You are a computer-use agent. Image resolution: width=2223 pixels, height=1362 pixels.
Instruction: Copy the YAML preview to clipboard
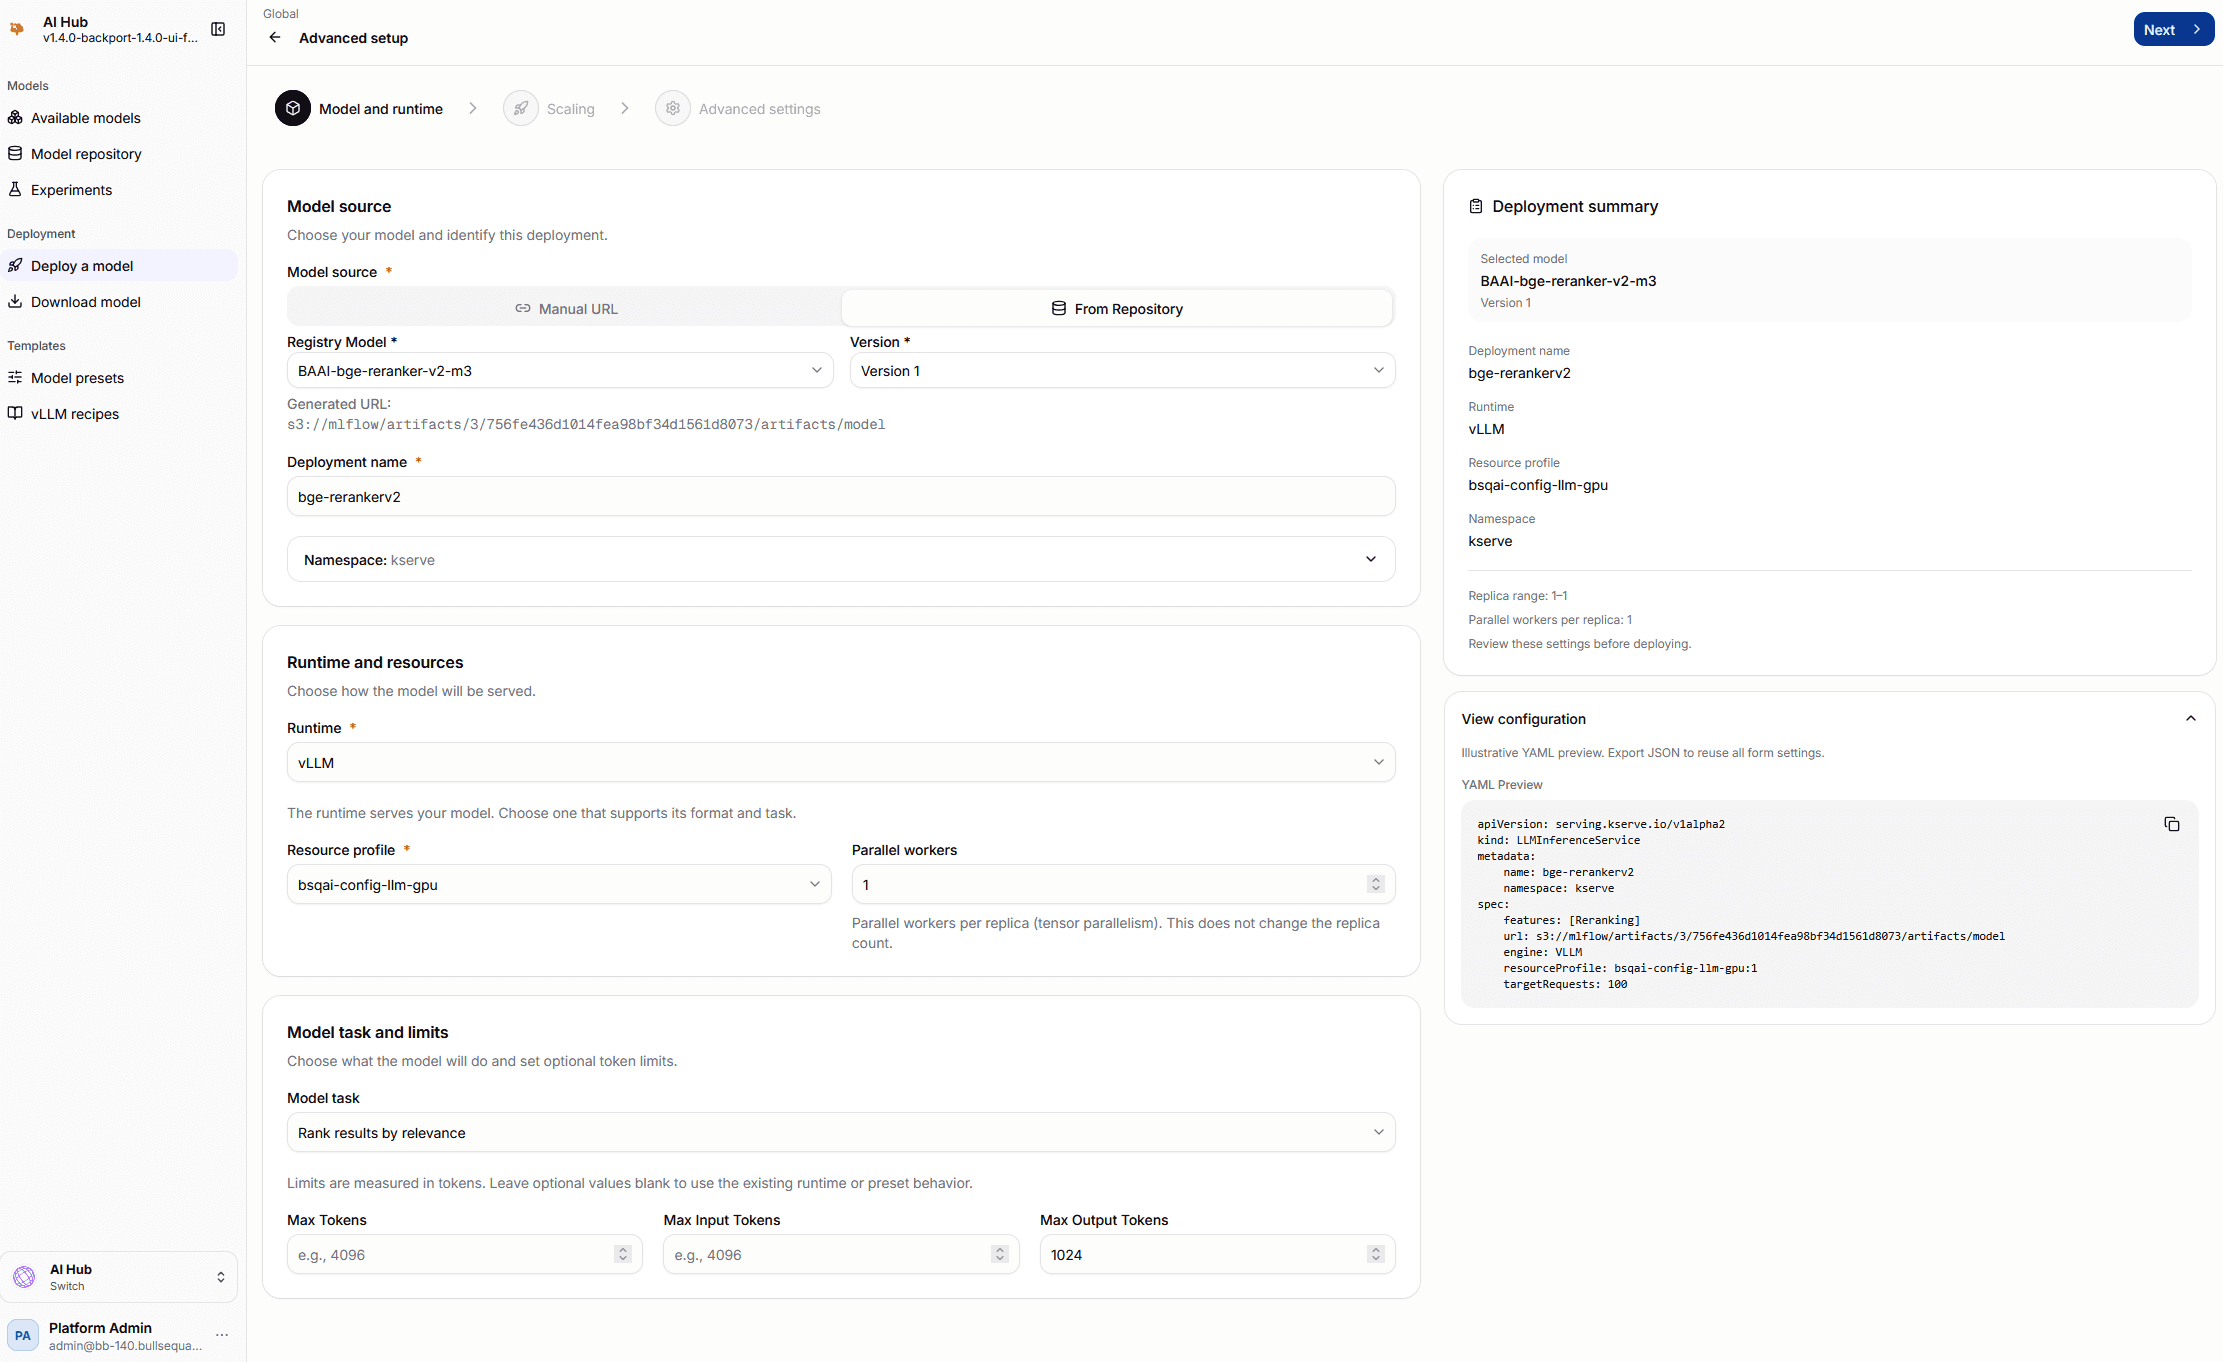[x=2171, y=824]
